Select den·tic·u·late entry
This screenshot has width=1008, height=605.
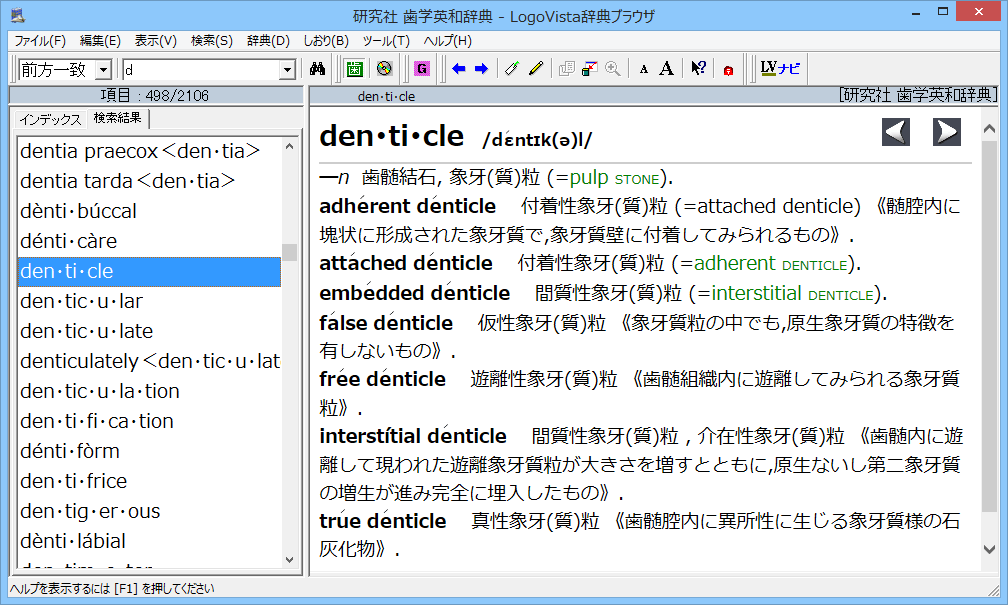click(149, 331)
